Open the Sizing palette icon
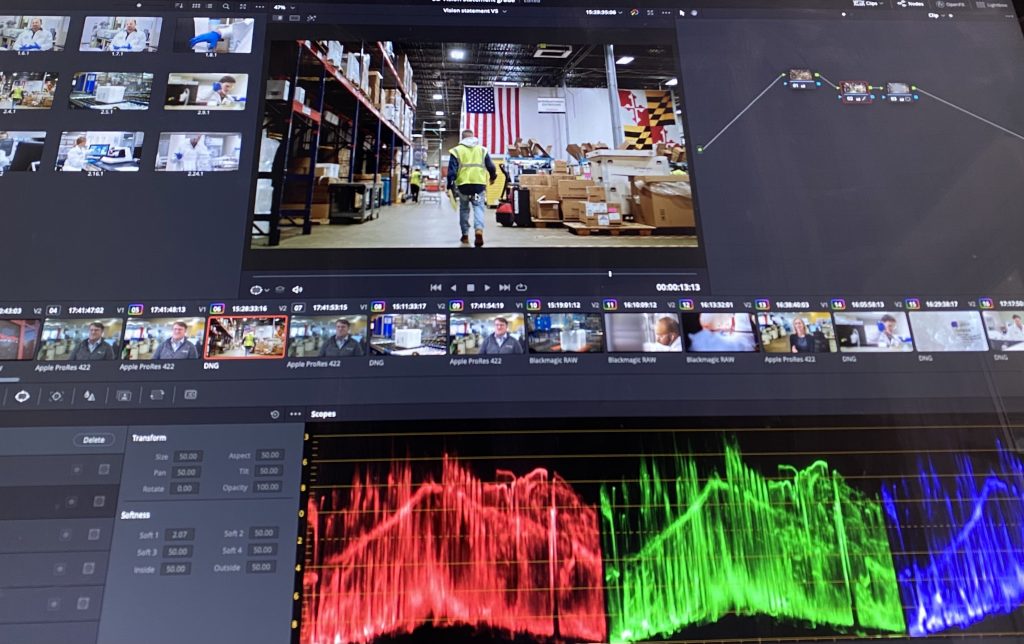Viewport: 1024px width, 644px height. [x=157, y=395]
